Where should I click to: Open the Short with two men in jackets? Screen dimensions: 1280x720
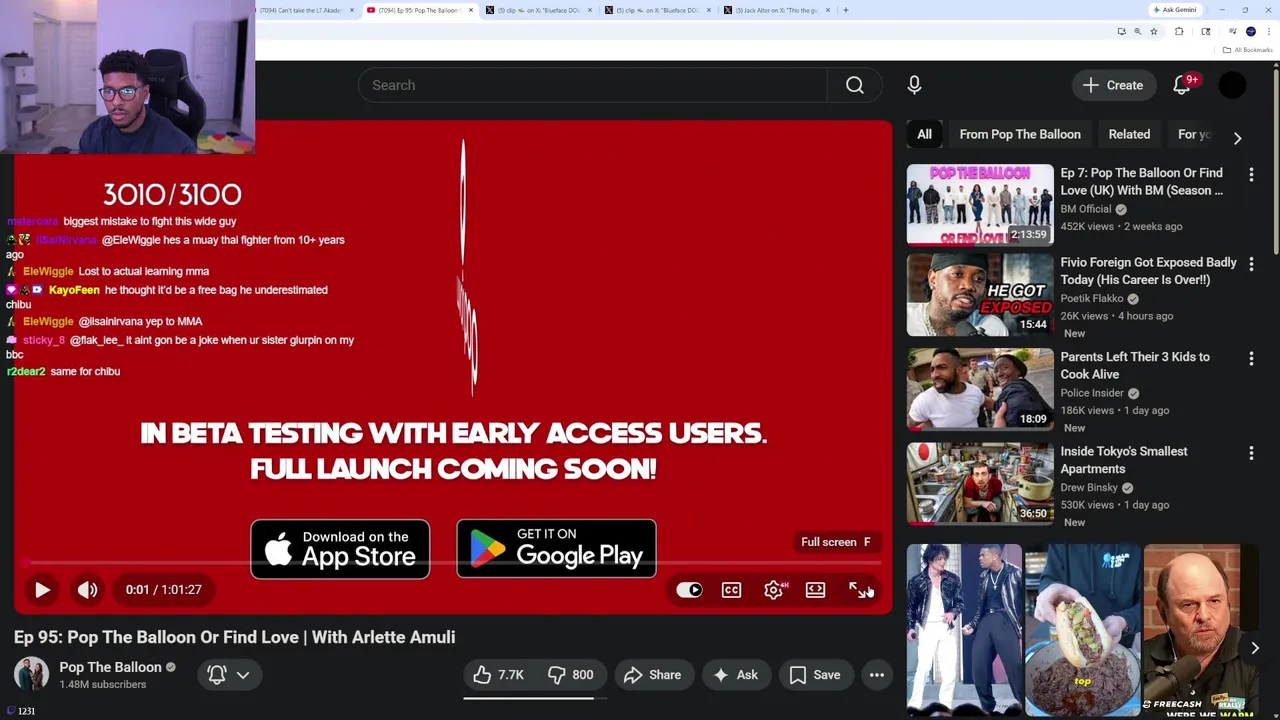(964, 630)
